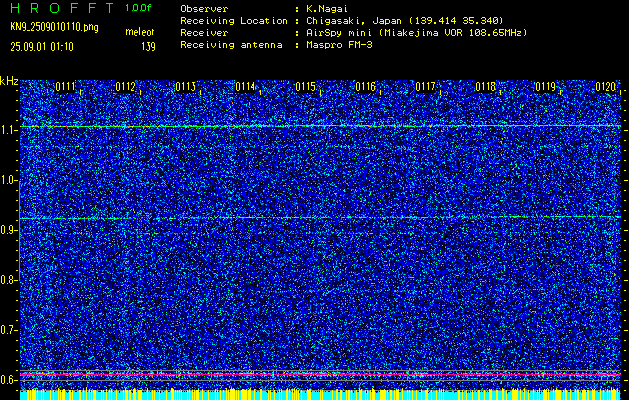Click the 0120 time marker
The image size is (629, 400).
(605, 87)
